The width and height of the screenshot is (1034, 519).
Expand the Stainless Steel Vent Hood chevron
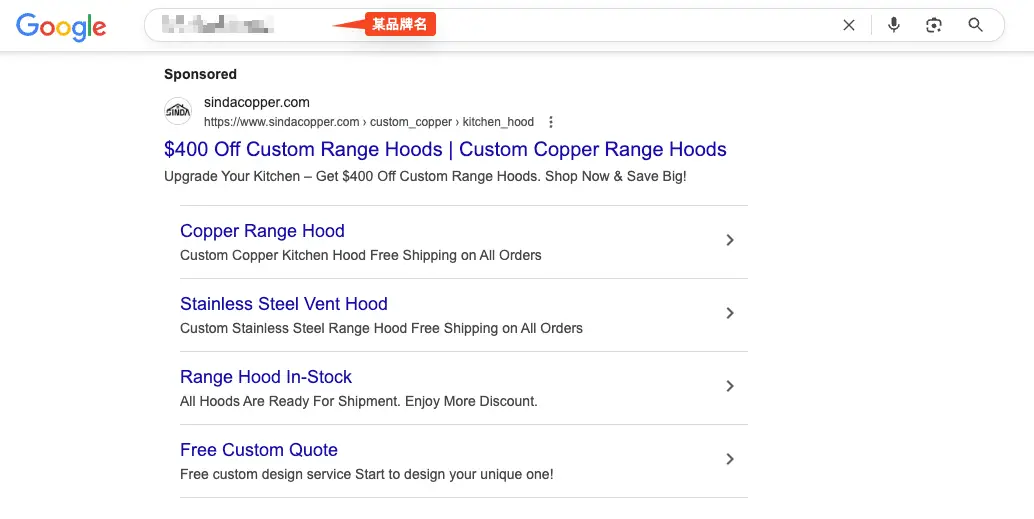coord(730,313)
